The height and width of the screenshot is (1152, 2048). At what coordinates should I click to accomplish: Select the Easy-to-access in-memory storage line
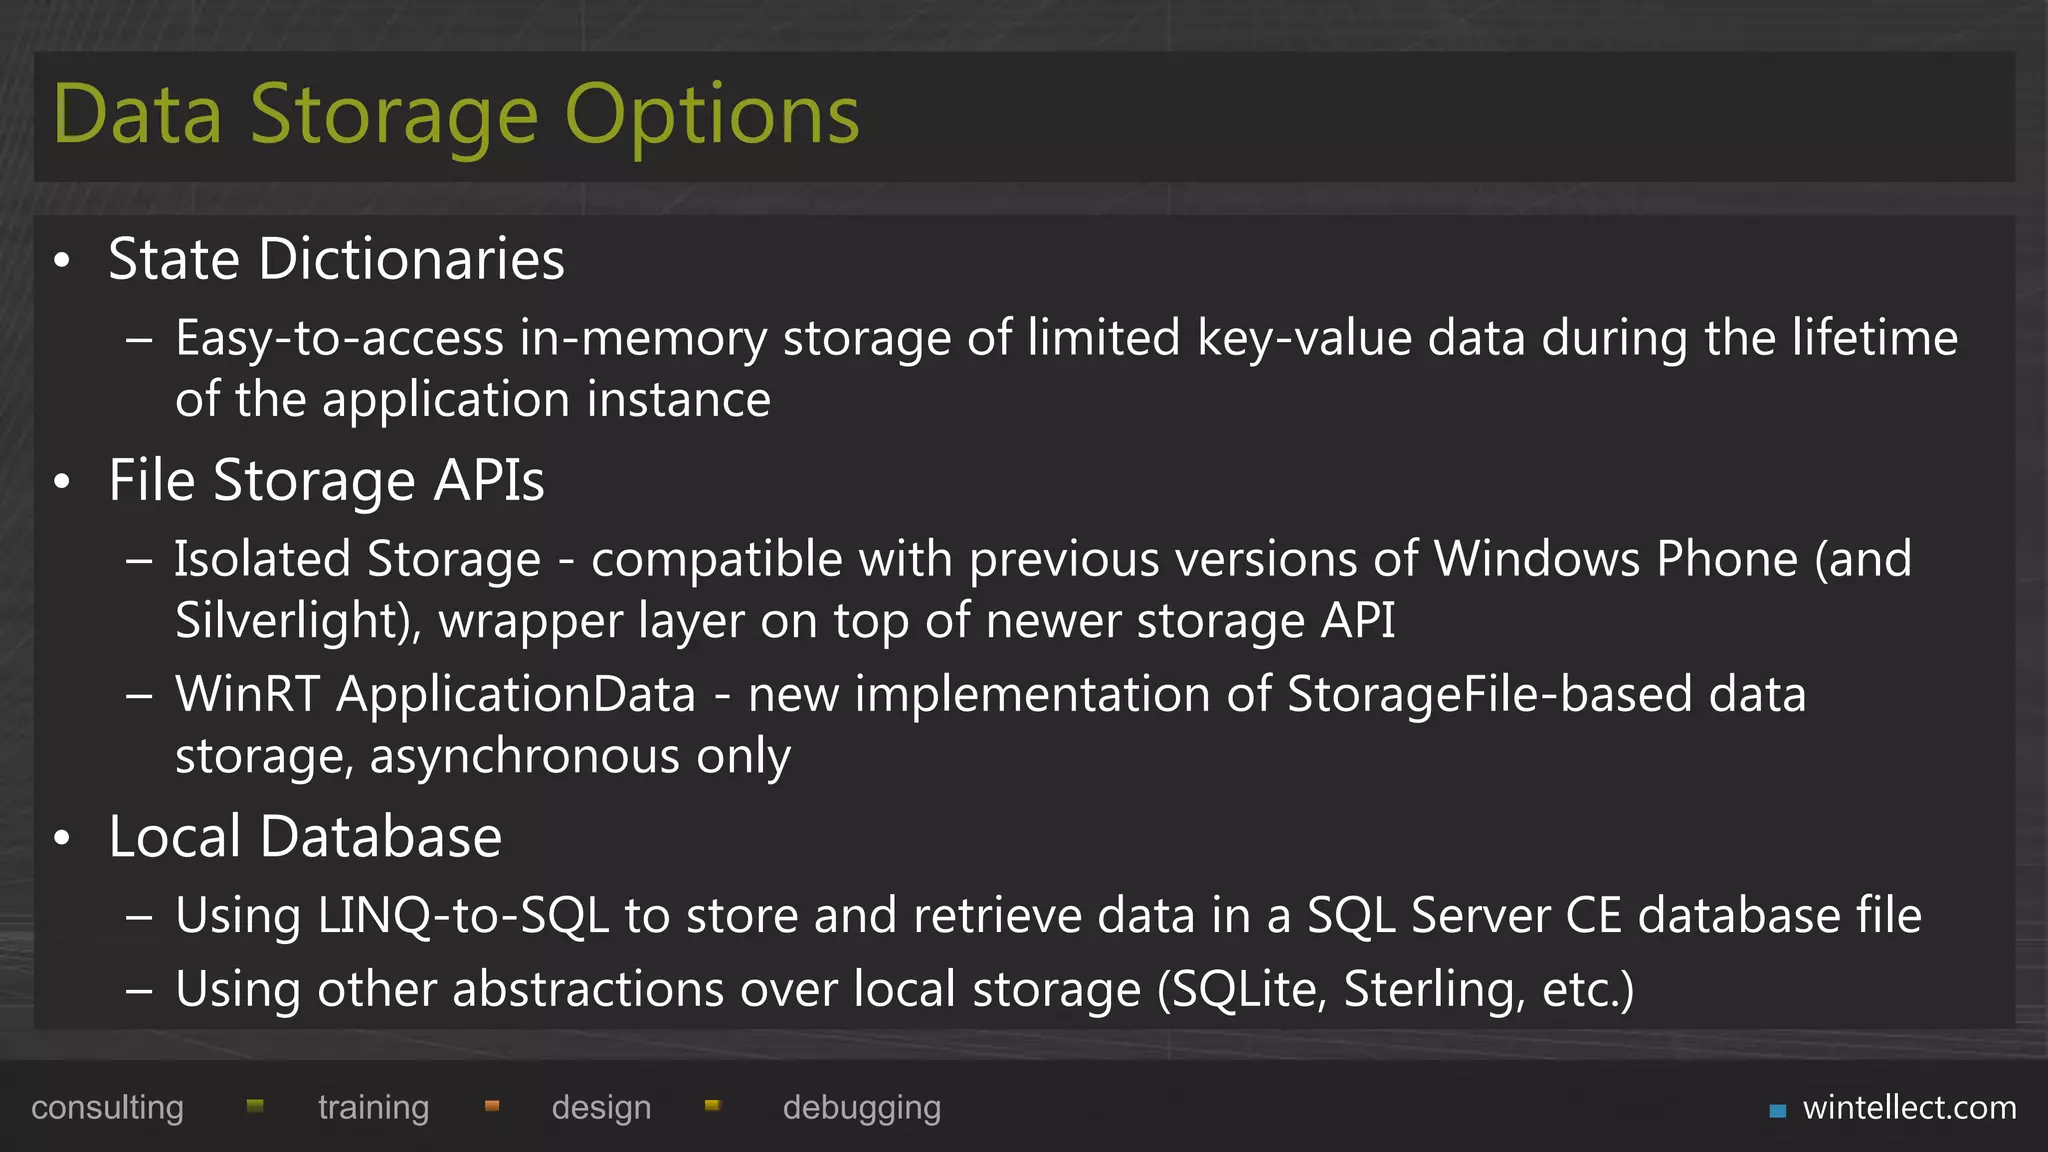tap(1066, 338)
